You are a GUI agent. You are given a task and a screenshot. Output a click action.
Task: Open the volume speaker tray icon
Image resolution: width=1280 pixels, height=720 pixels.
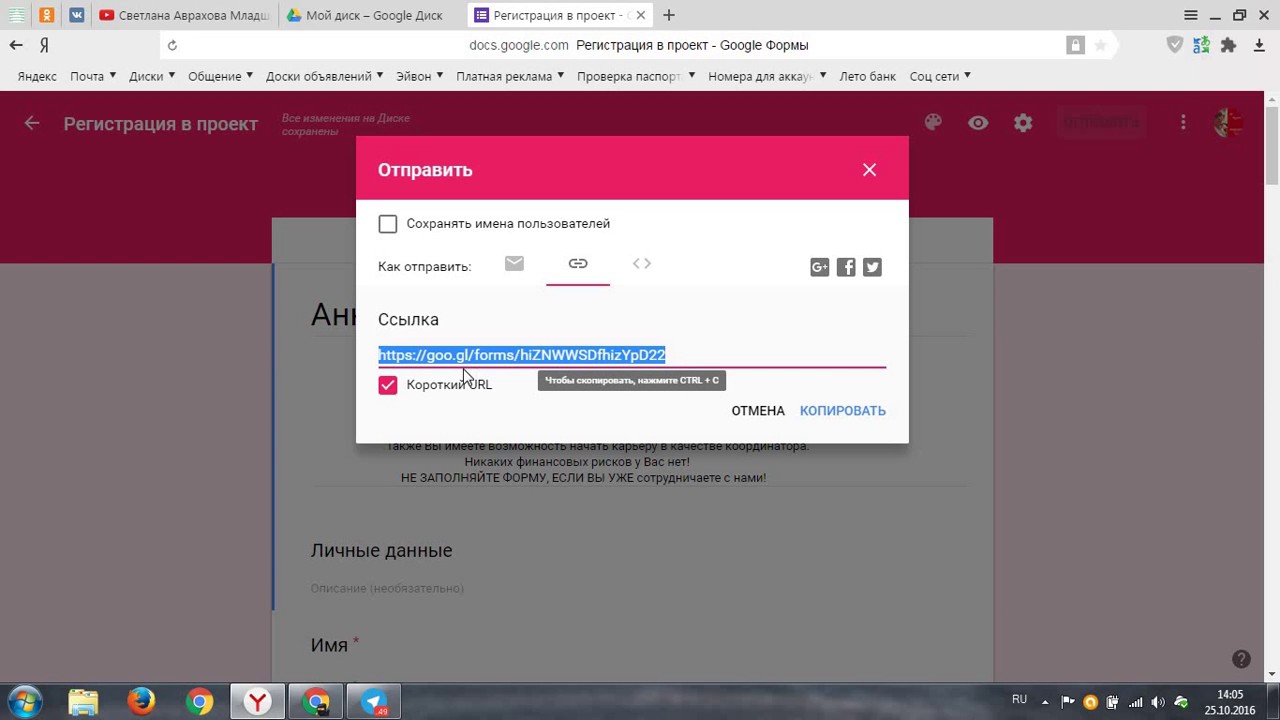pyautogui.click(x=1159, y=702)
